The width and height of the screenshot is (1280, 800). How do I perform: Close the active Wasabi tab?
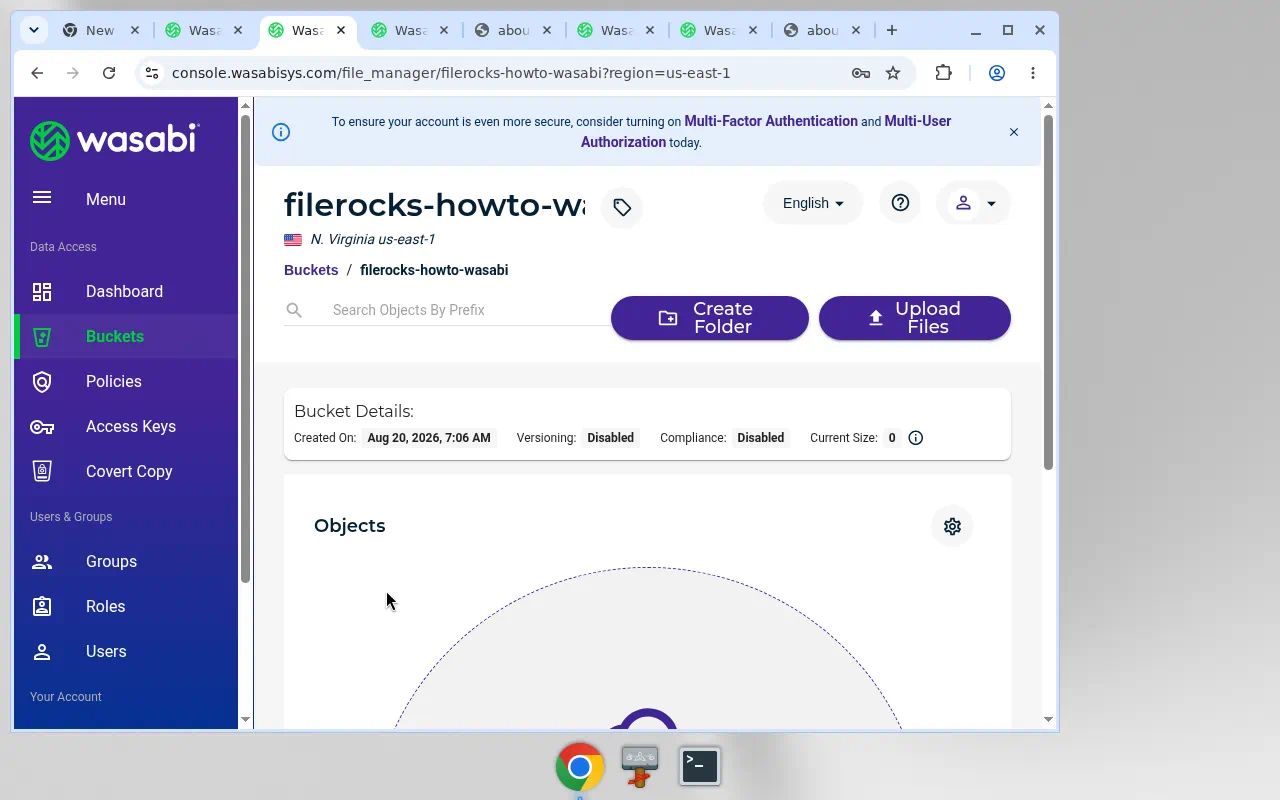pos(341,30)
